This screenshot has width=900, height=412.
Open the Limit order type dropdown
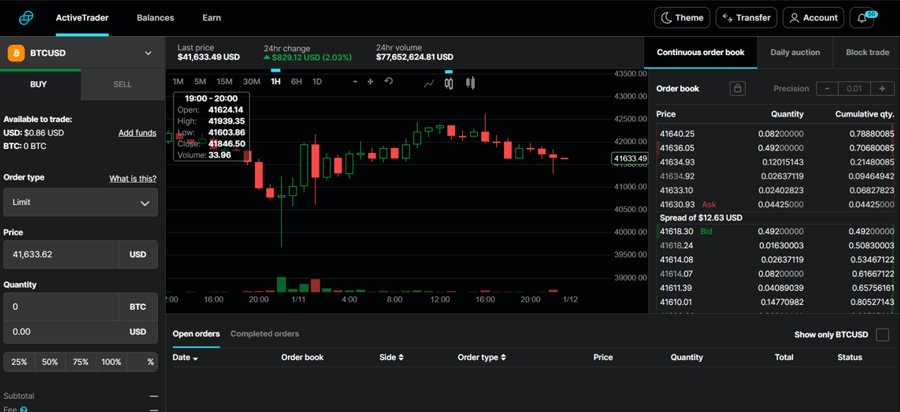(x=80, y=203)
